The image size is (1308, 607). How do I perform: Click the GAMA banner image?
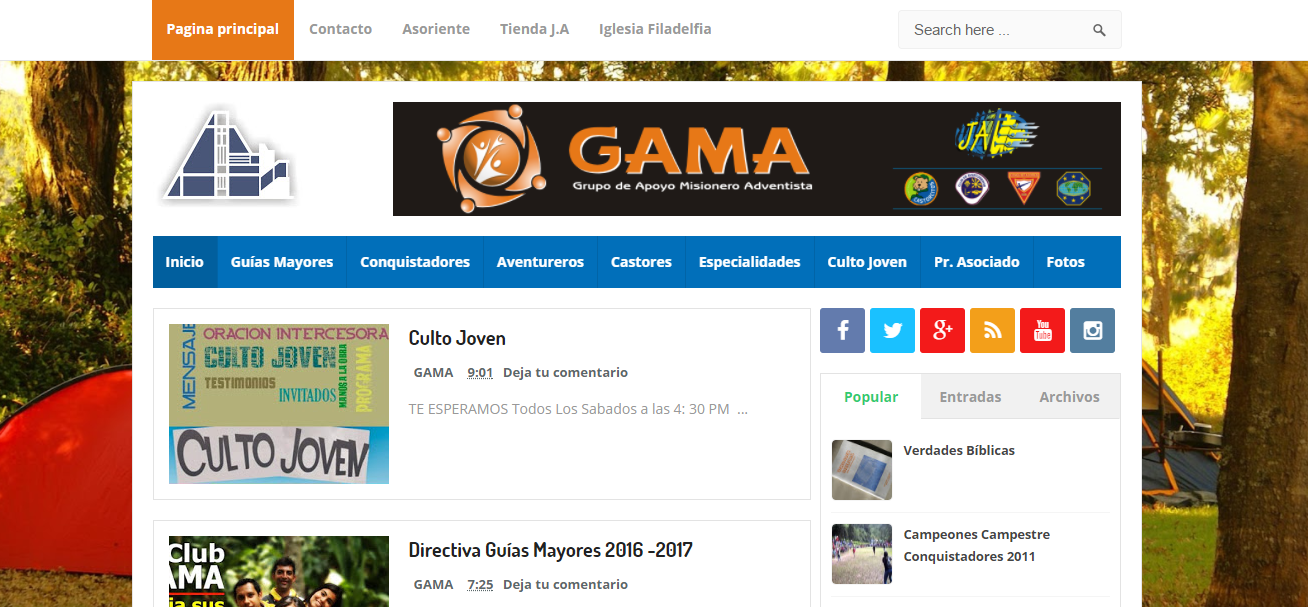click(x=756, y=159)
